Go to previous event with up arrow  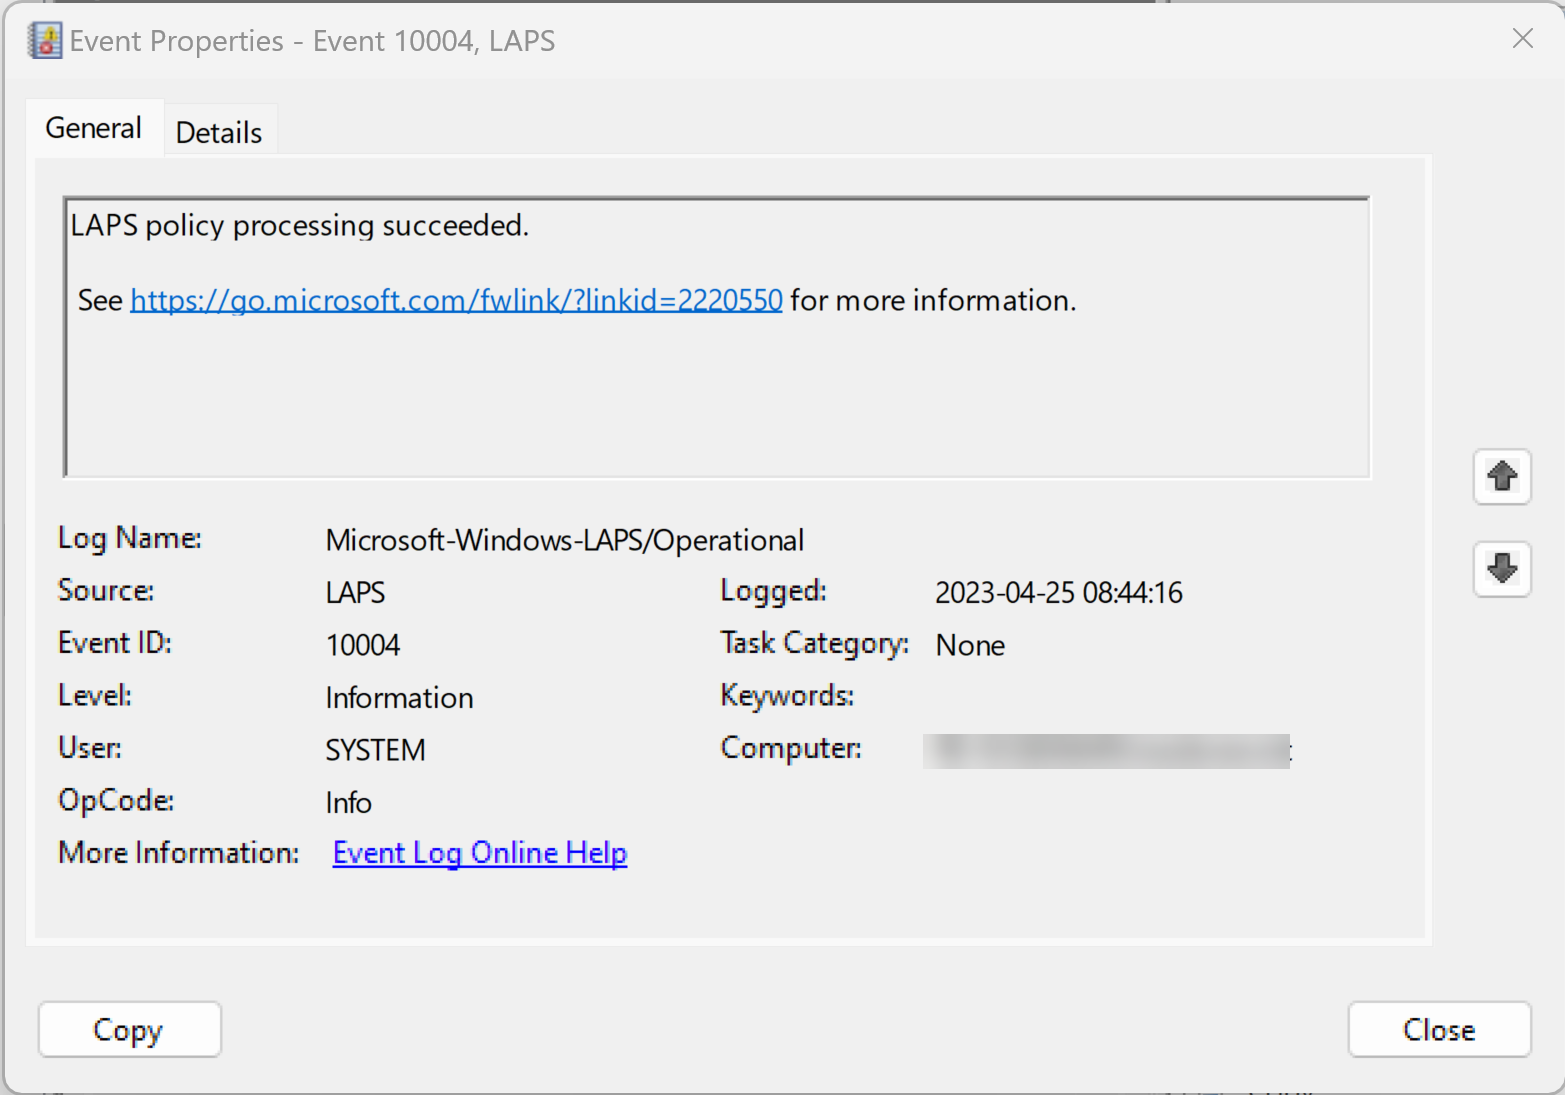tap(1501, 477)
